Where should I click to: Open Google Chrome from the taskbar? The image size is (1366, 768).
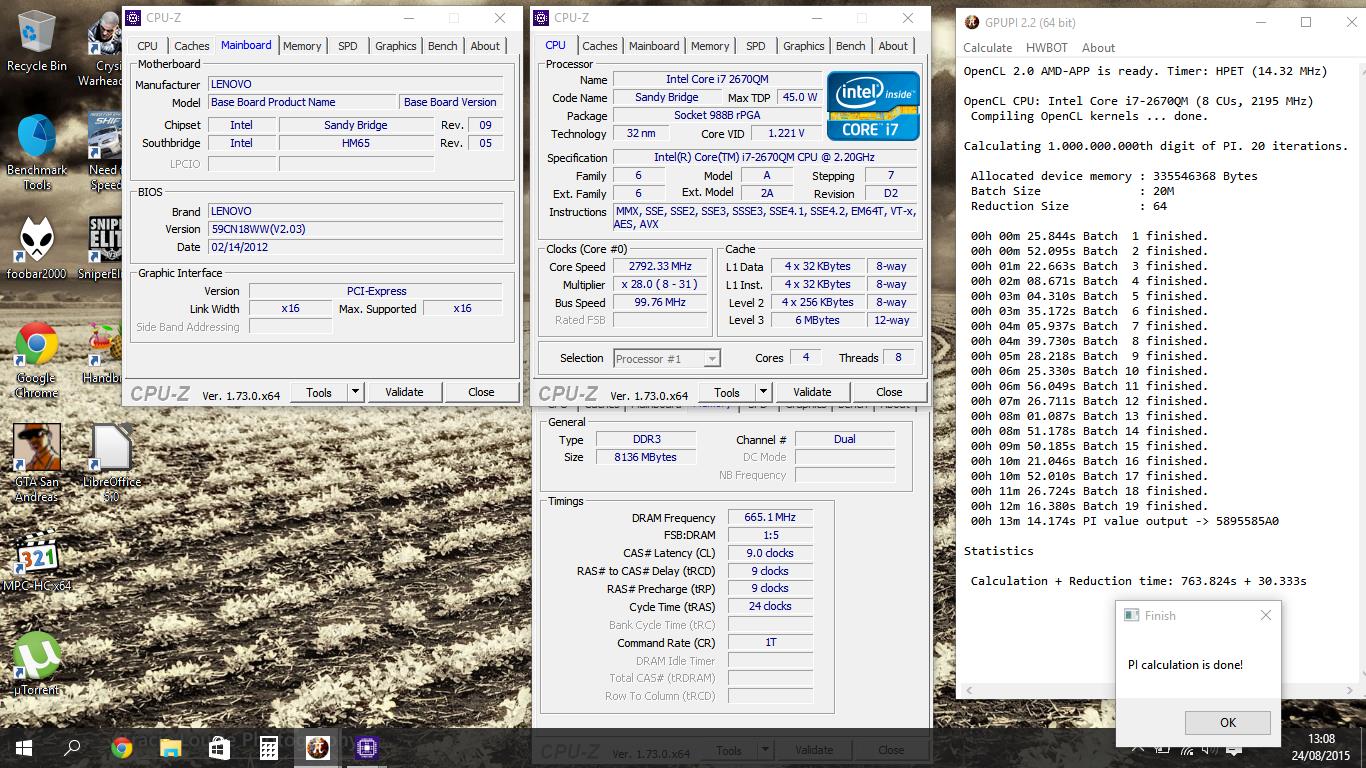coord(122,747)
